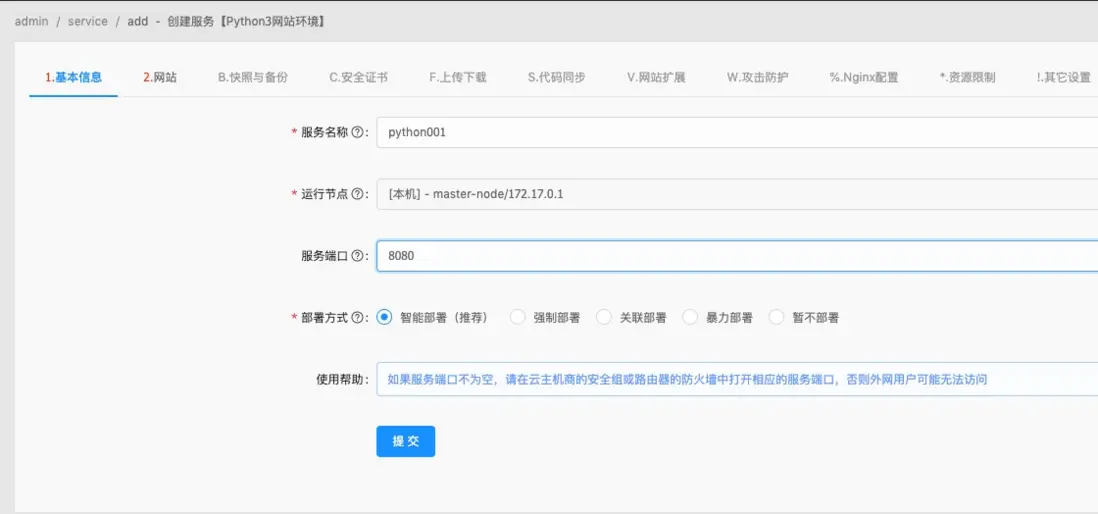Click help icon next to 服务名称
This screenshot has width=1098, height=514.
pyautogui.click(x=358, y=132)
